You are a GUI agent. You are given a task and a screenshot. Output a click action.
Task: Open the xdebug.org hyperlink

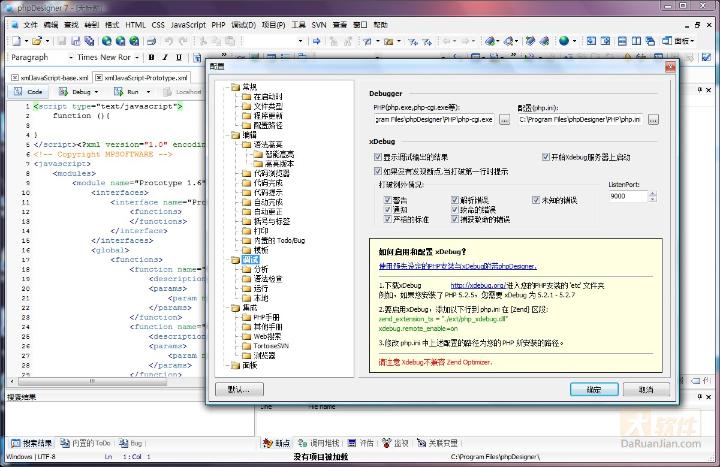478,285
